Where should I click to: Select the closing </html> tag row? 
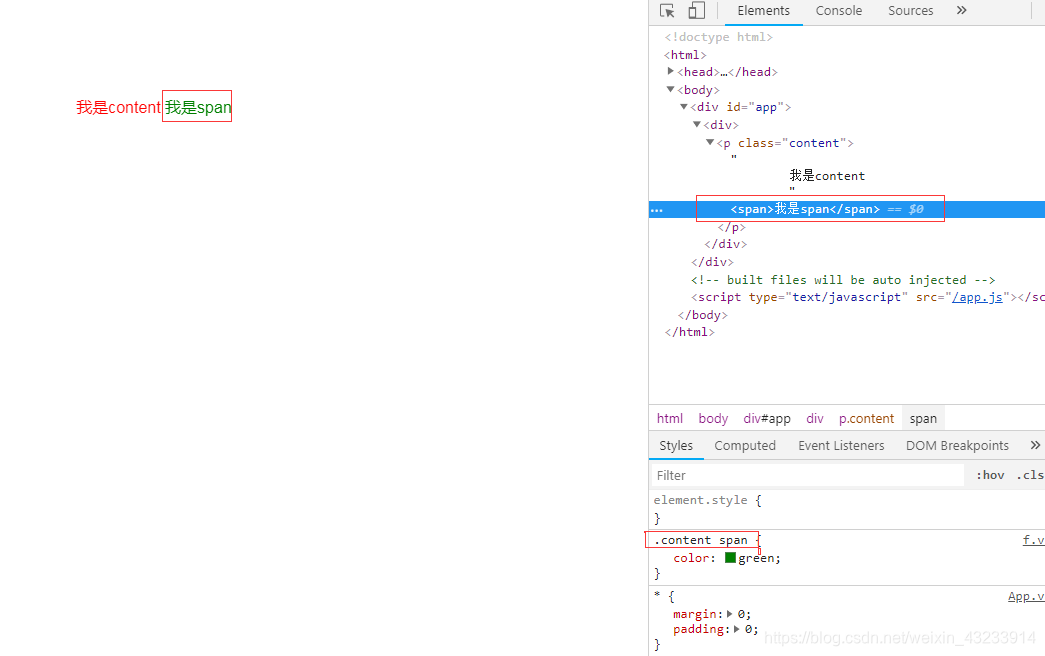(689, 332)
